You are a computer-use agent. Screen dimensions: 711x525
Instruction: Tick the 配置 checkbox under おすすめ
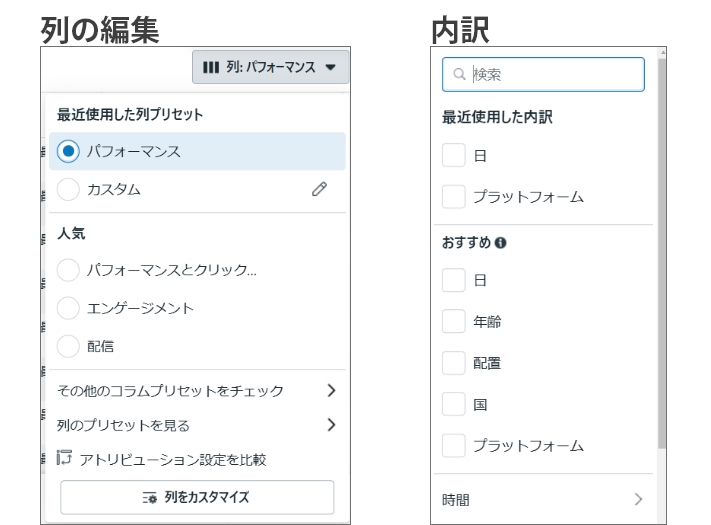point(453,363)
